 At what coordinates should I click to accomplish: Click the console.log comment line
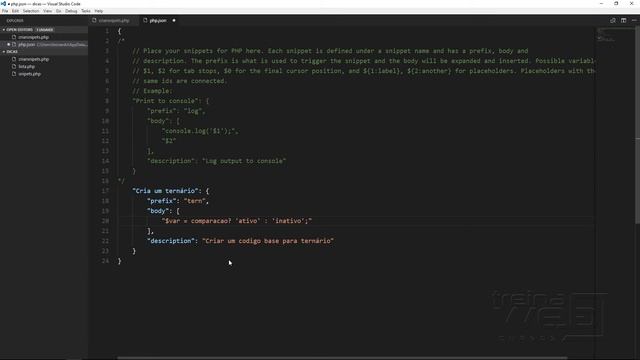200,131
